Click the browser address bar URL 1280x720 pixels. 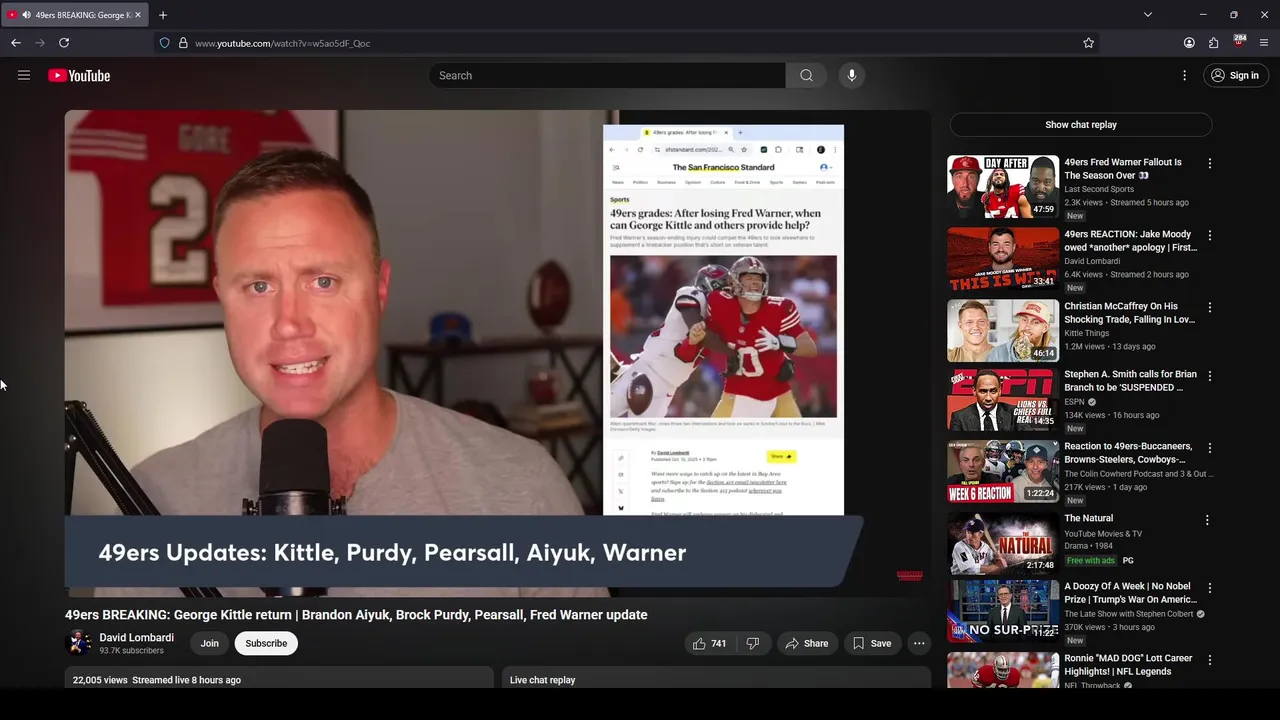282,43
